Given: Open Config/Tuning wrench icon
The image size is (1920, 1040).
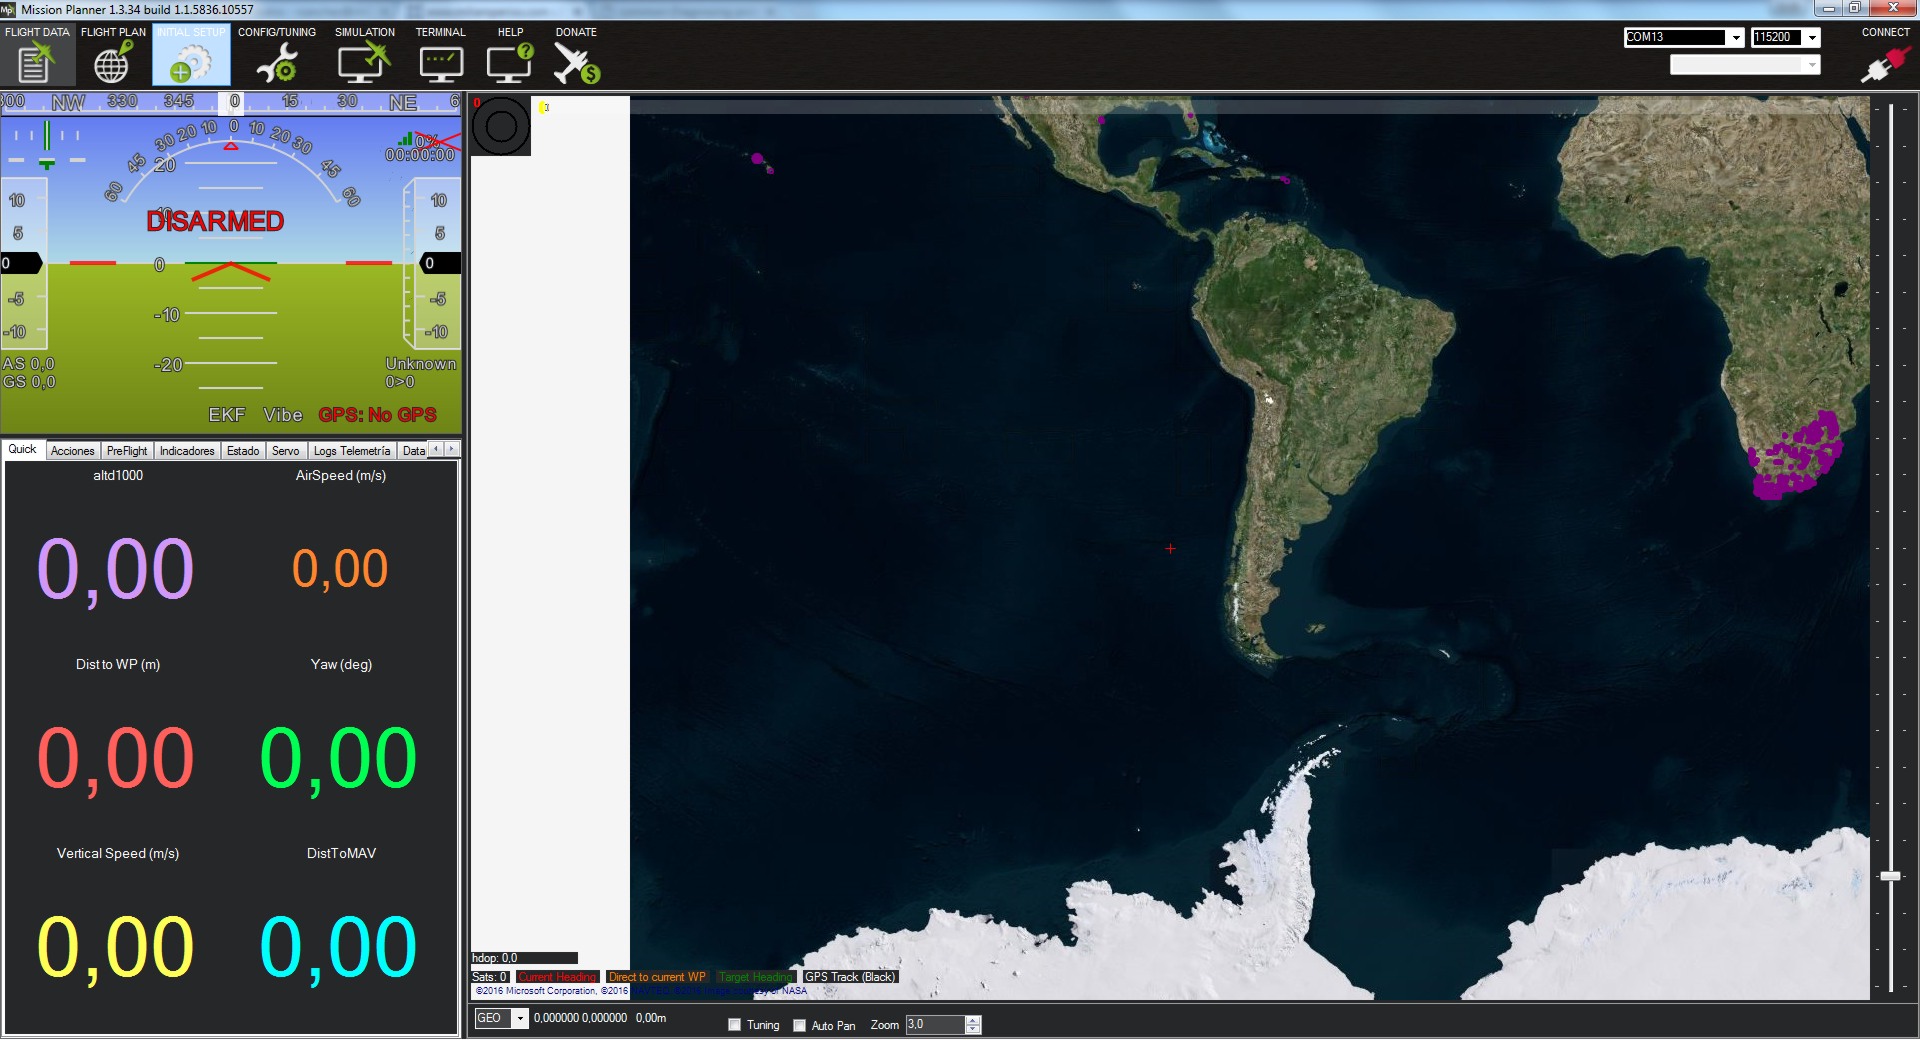Looking at the screenshot, I should [276, 63].
